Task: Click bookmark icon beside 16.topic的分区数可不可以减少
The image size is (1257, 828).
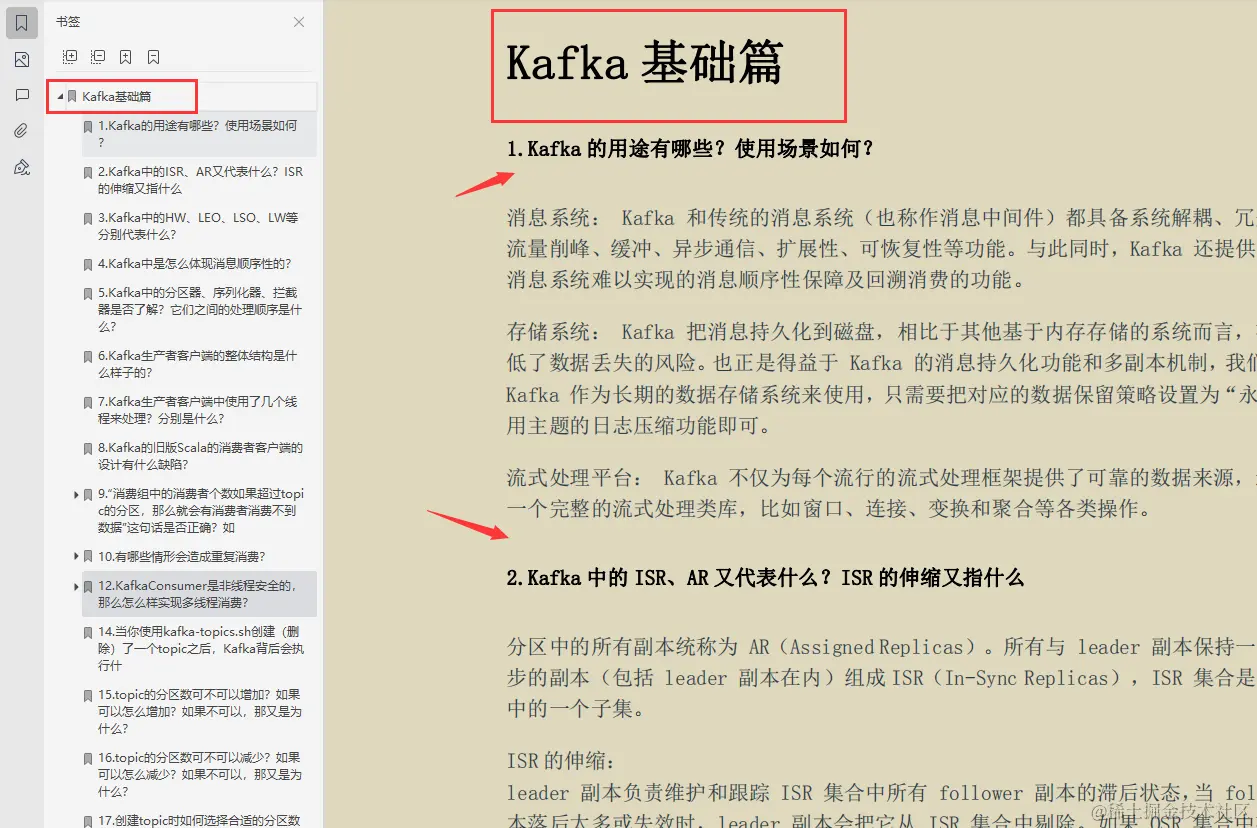Action: coord(88,758)
